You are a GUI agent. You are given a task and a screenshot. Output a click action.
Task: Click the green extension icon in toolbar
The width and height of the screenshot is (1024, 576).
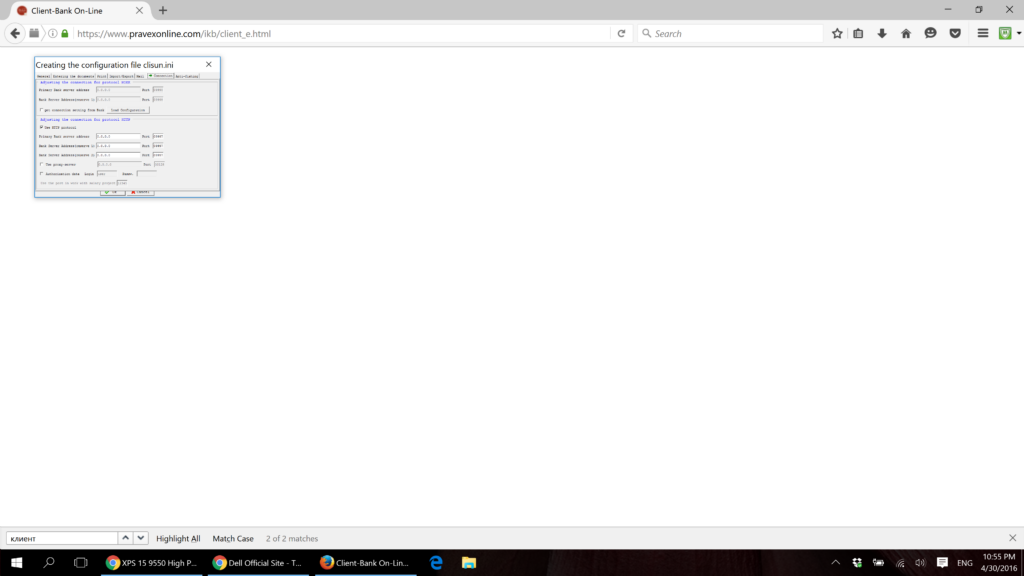[x=1005, y=33]
